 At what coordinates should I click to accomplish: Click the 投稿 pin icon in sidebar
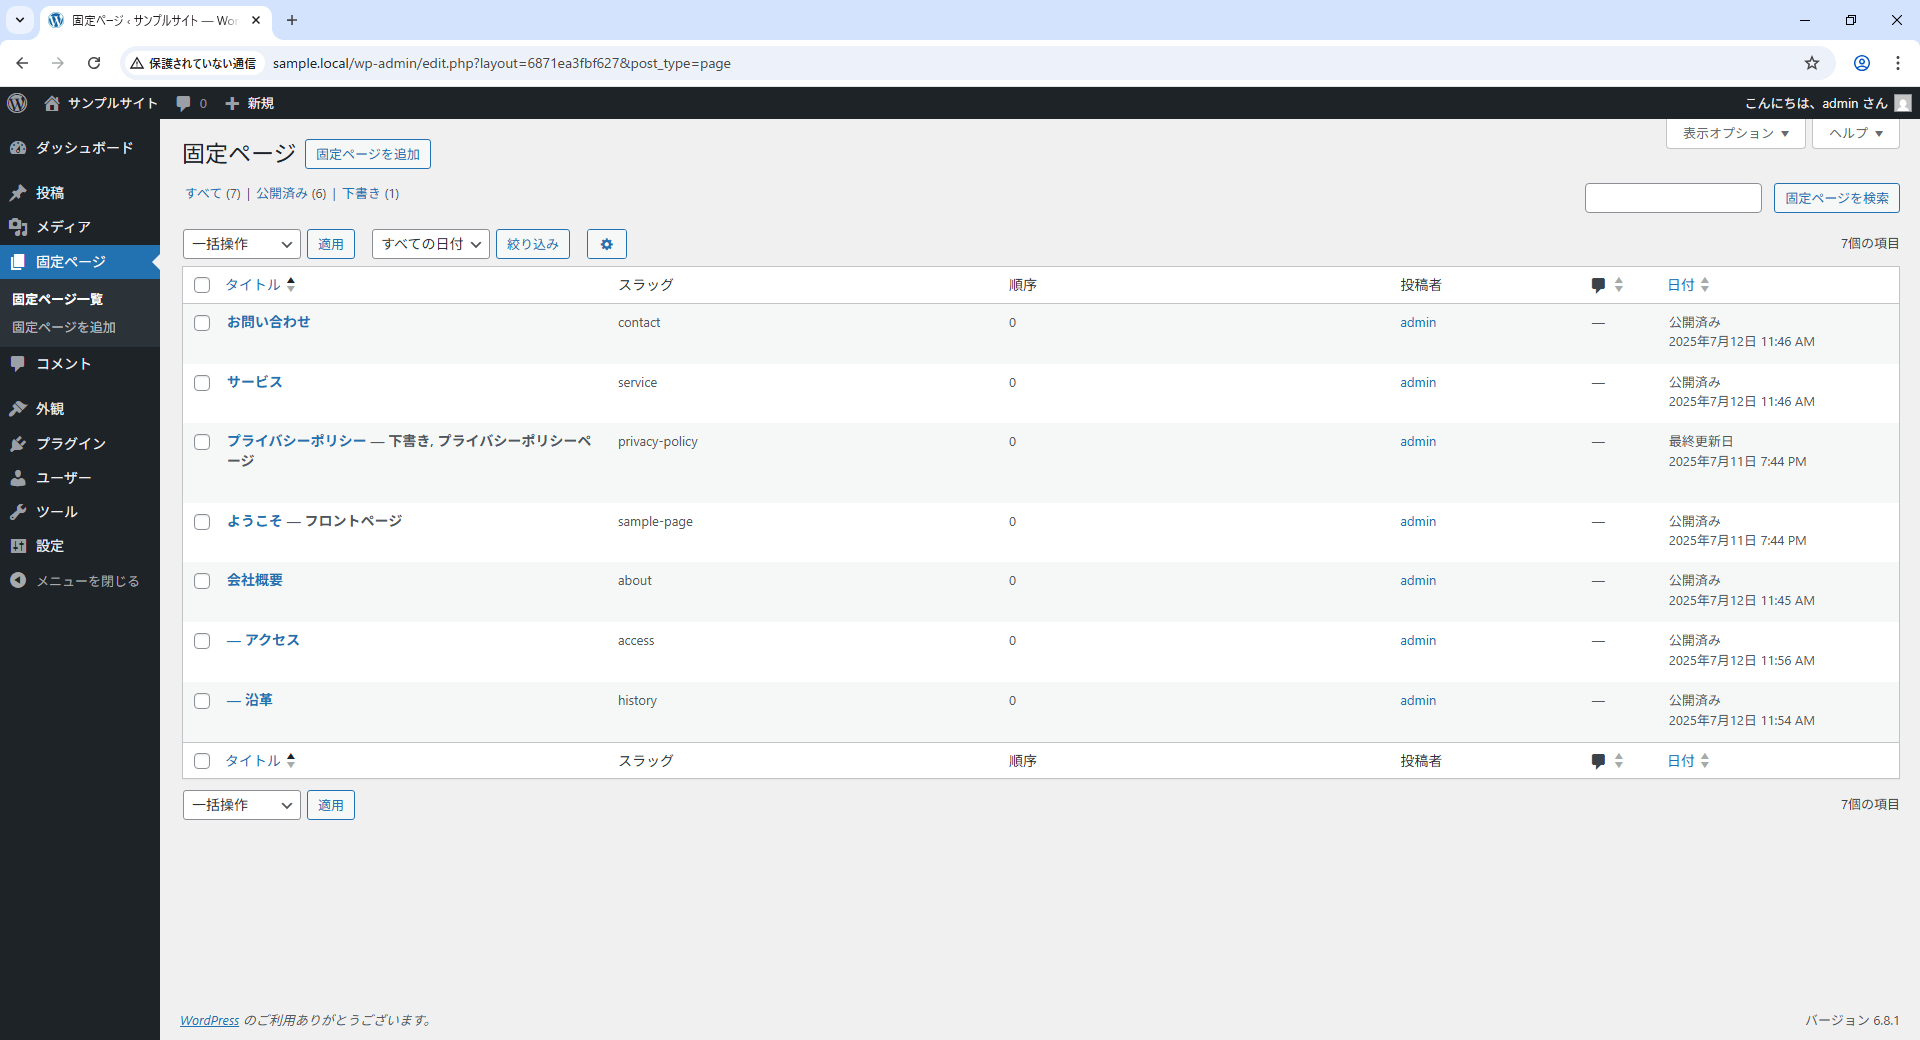coord(18,193)
